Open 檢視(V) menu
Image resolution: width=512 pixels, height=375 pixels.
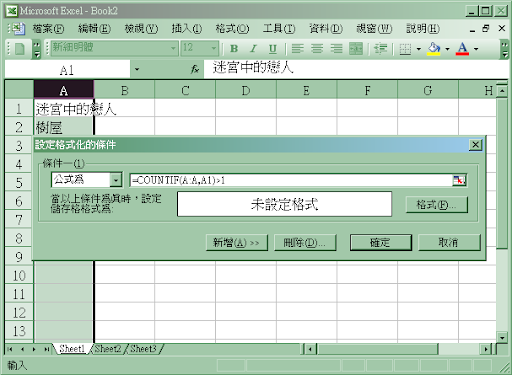pos(141,29)
